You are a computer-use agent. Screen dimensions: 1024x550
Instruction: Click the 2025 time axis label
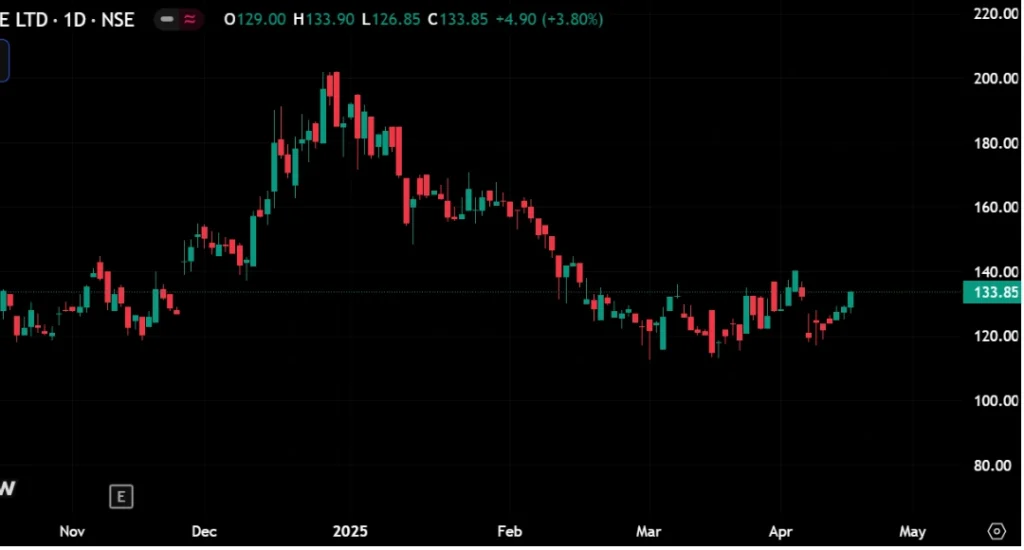tap(350, 532)
